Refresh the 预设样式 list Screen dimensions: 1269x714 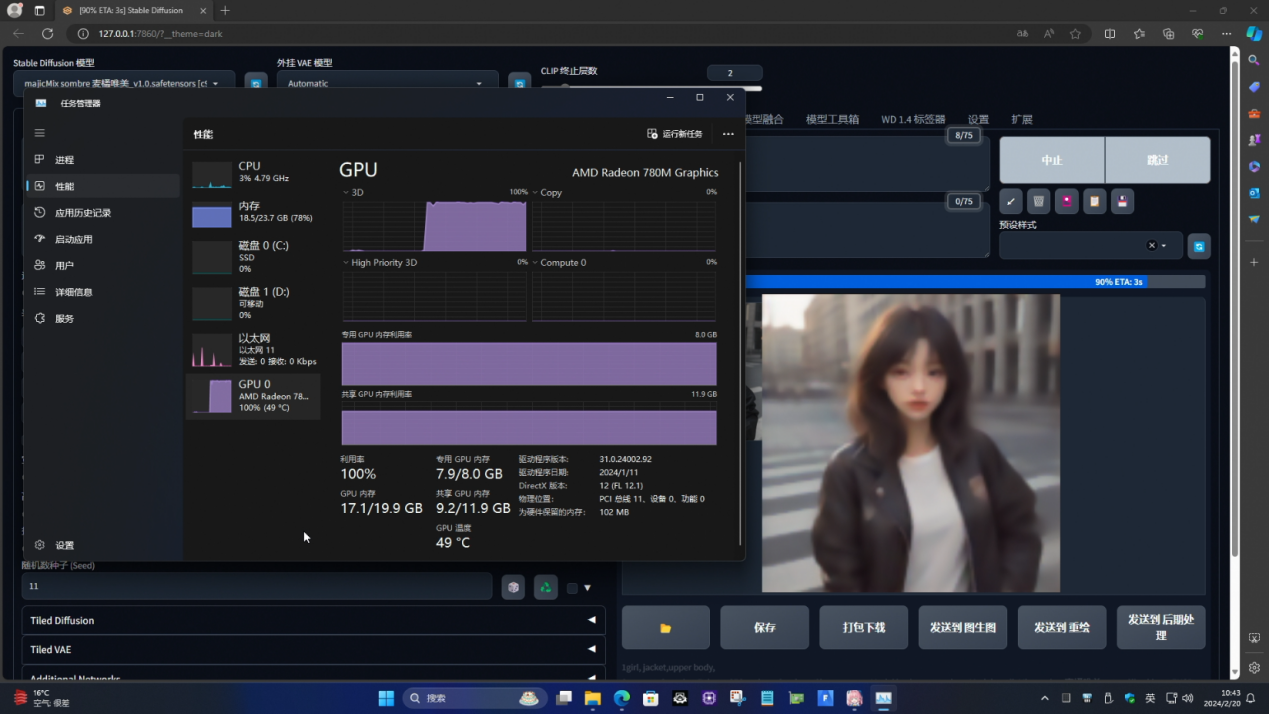(1198, 246)
